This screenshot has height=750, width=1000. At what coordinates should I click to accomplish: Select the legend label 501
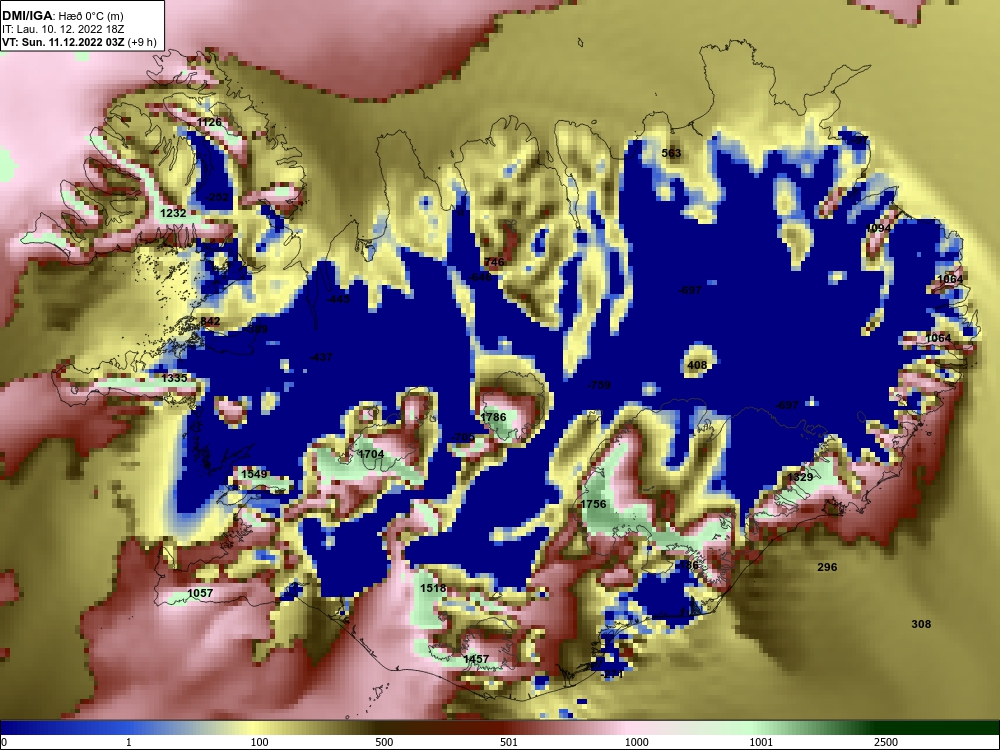coord(509,742)
